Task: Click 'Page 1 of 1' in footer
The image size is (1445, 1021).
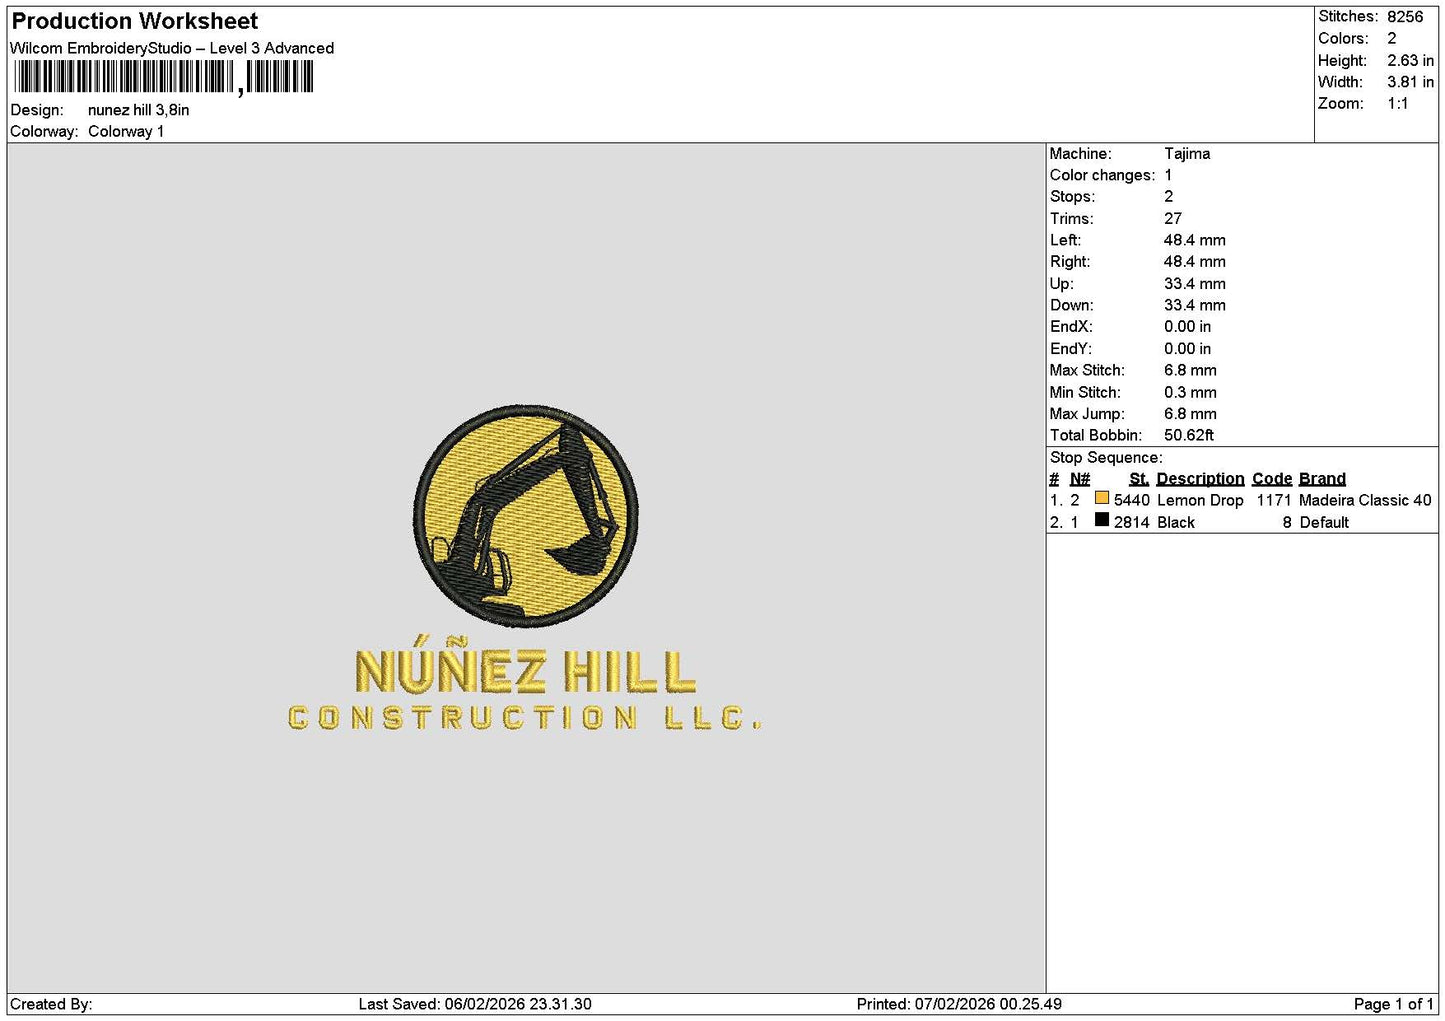Action: point(1393,1004)
